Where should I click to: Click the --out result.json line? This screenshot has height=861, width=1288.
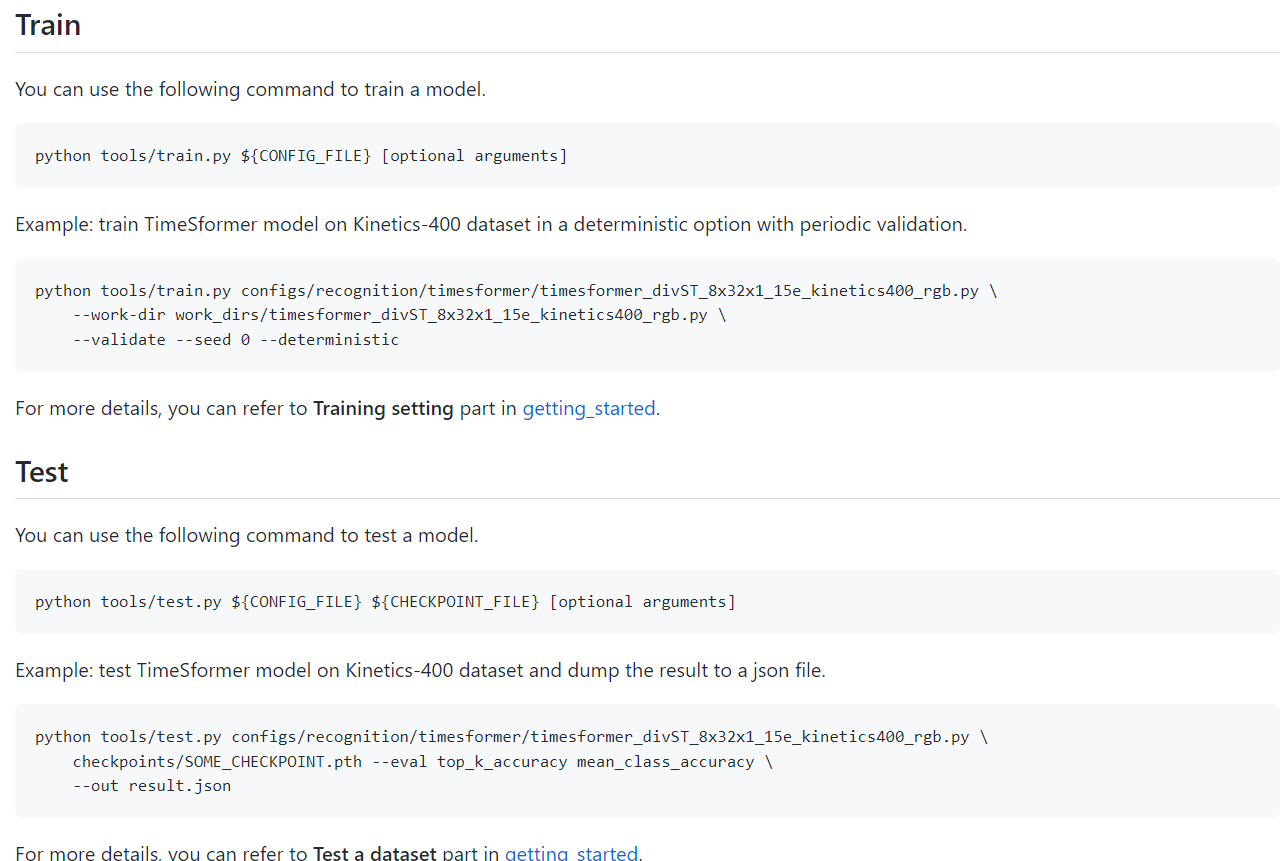click(152, 786)
